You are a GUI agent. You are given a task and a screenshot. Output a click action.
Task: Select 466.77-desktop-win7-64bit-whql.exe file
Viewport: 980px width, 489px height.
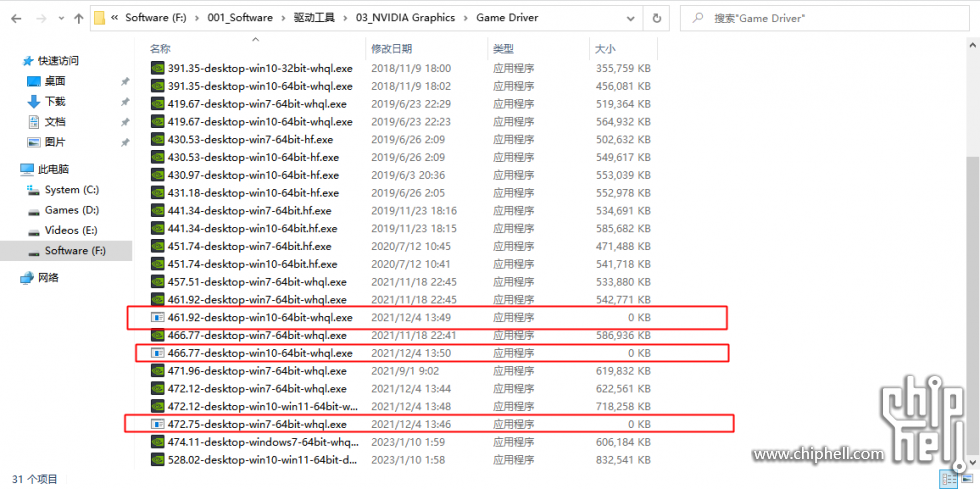[x=257, y=336]
